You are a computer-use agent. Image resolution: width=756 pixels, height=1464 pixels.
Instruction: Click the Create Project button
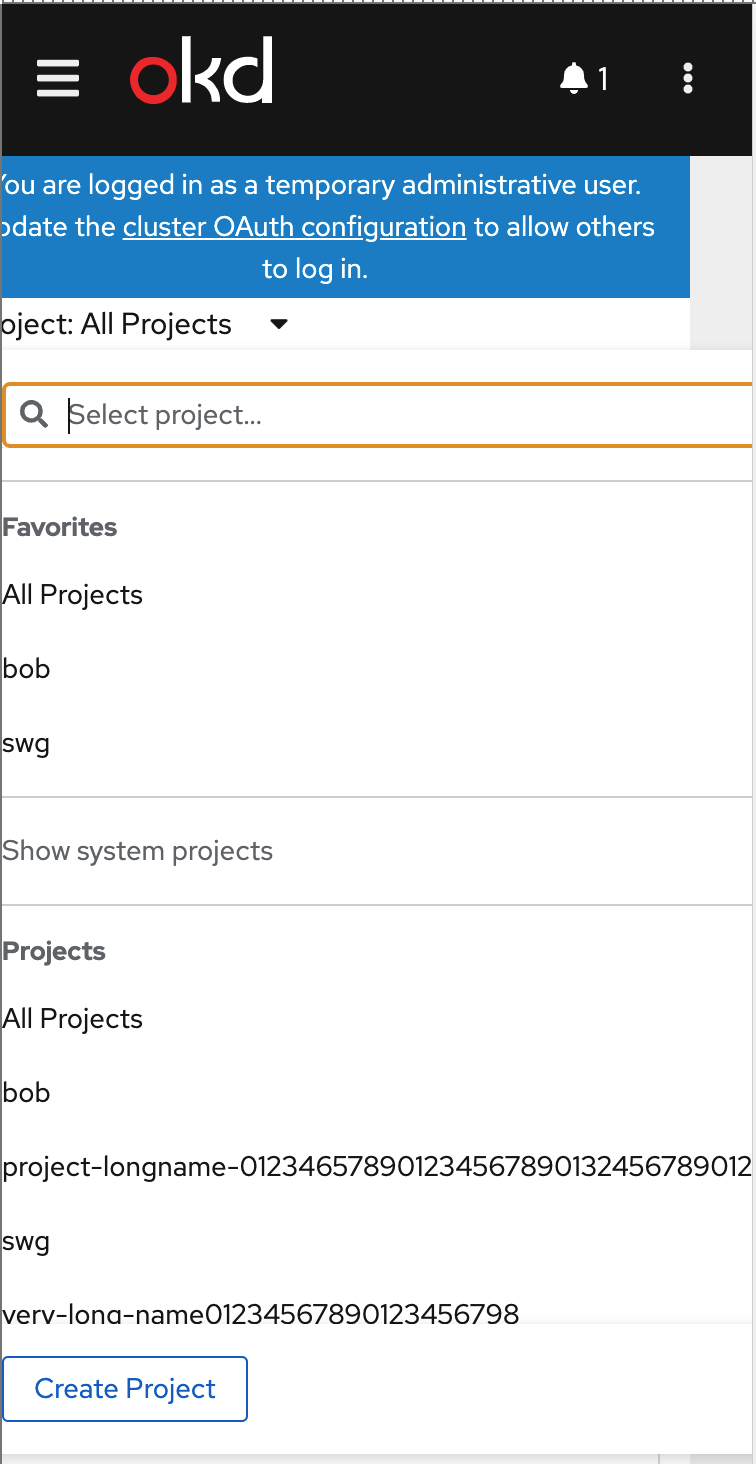(125, 1389)
